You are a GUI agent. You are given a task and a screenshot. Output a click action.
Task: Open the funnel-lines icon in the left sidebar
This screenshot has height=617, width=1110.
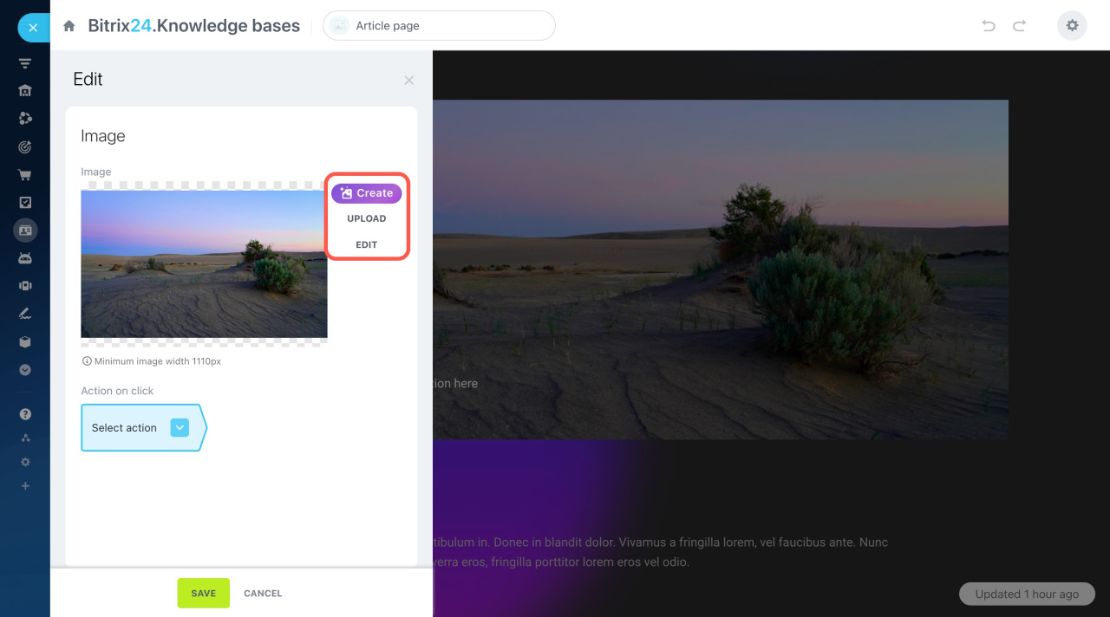[x=25, y=64]
